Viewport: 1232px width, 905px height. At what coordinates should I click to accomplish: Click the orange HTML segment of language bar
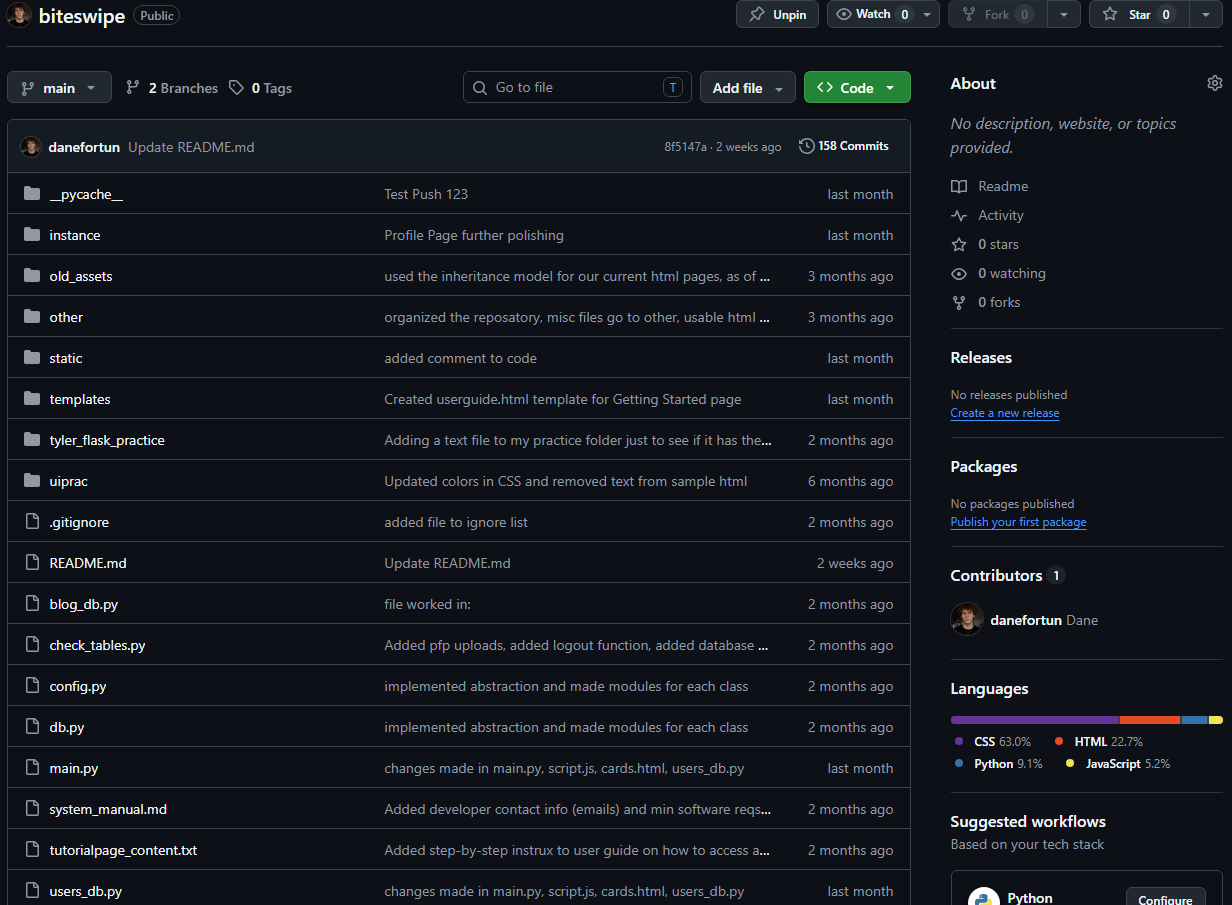coord(1150,720)
